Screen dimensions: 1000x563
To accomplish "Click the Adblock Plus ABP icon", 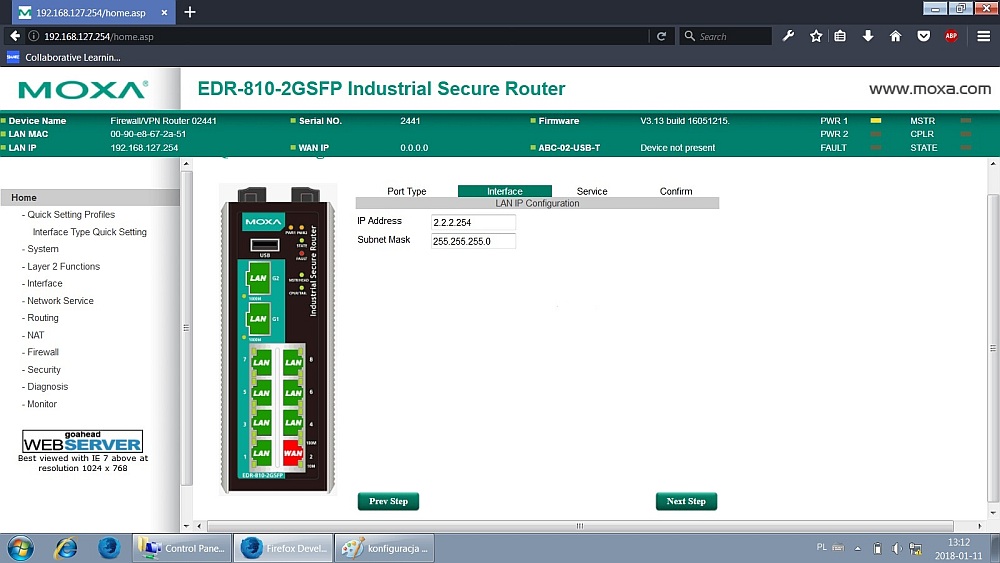I will [951, 36].
